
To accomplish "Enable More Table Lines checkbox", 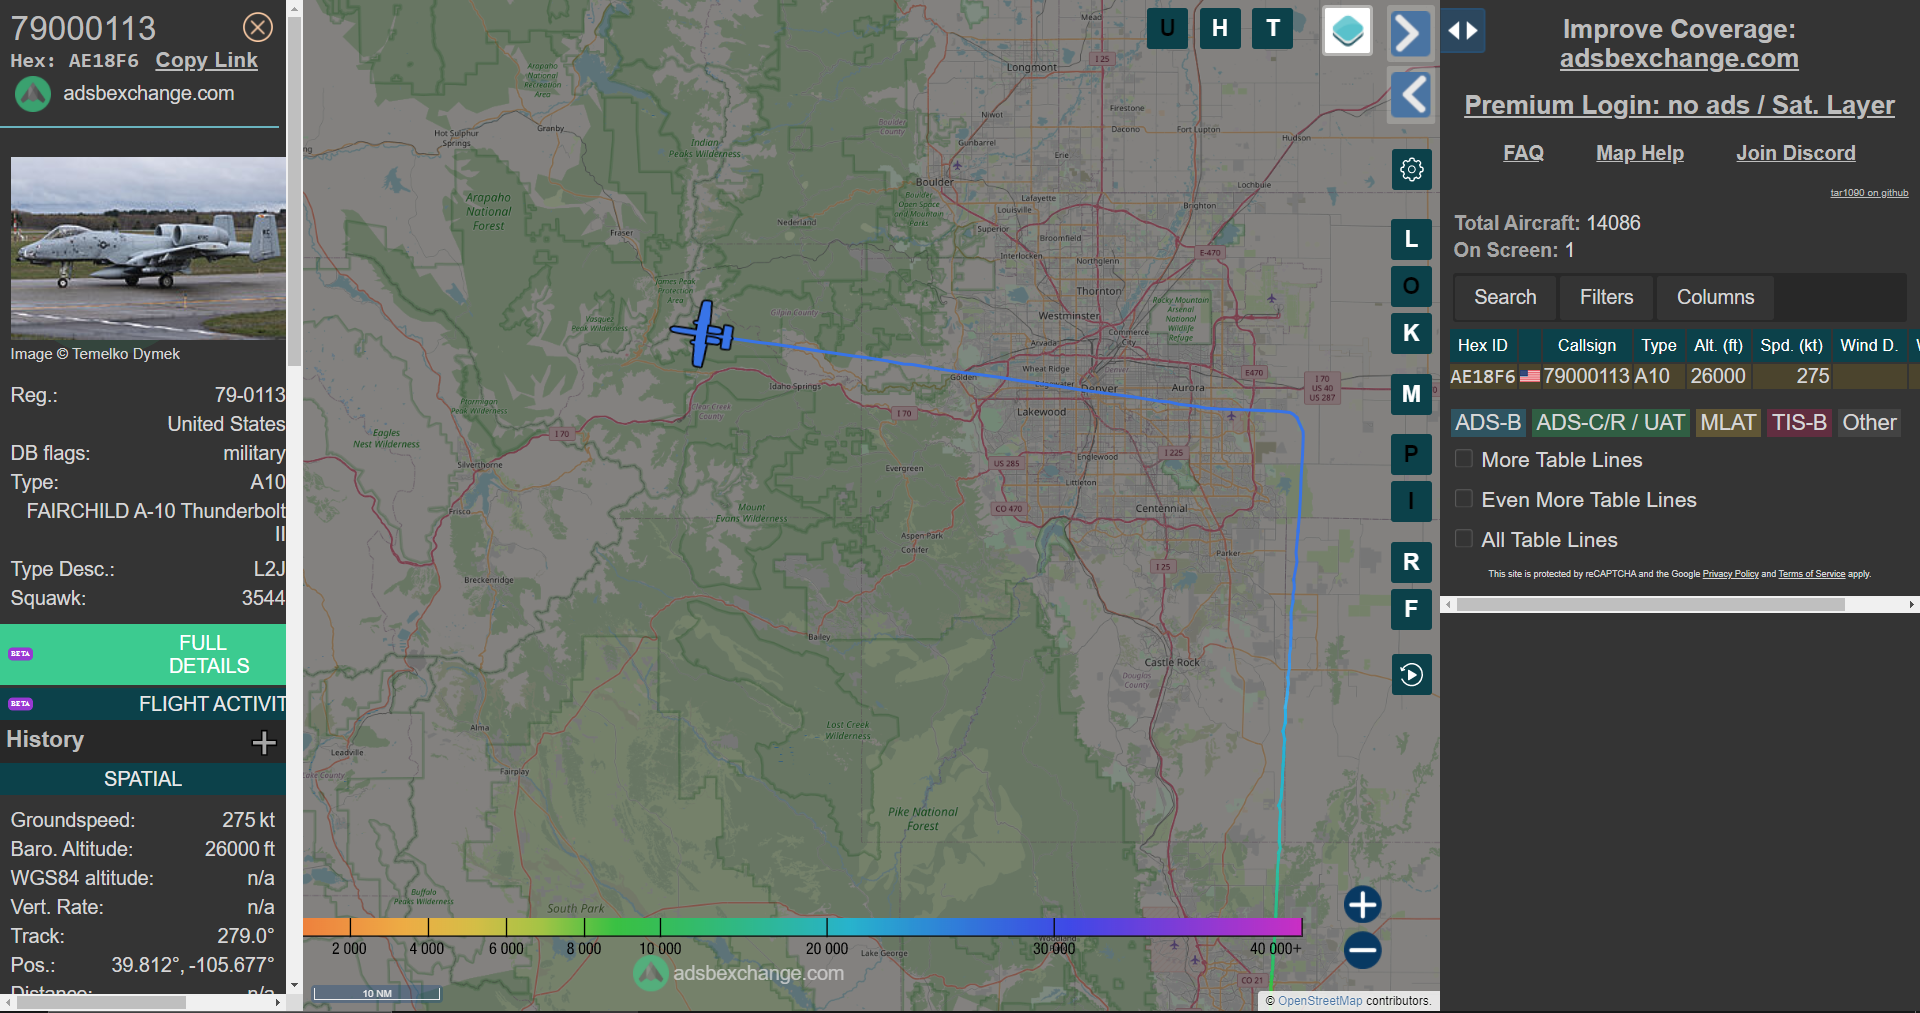I will [1463, 459].
